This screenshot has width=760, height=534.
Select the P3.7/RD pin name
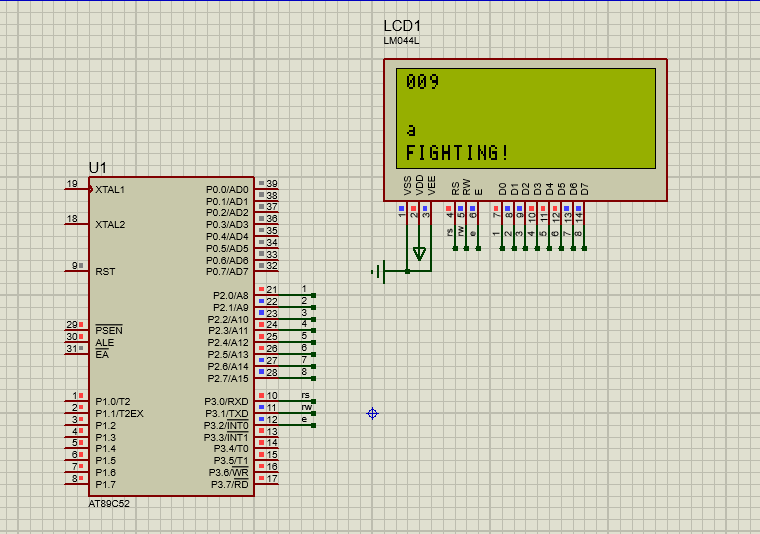click(x=230, y=485)
